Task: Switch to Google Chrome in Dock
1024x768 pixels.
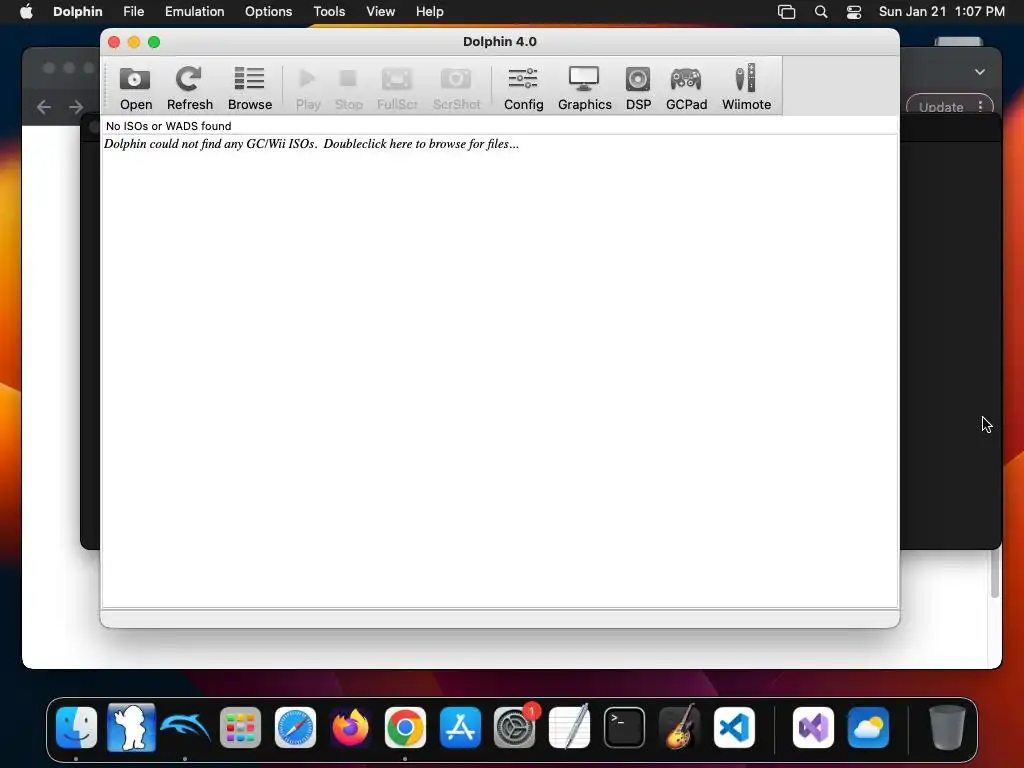Action: click(405, 728)
